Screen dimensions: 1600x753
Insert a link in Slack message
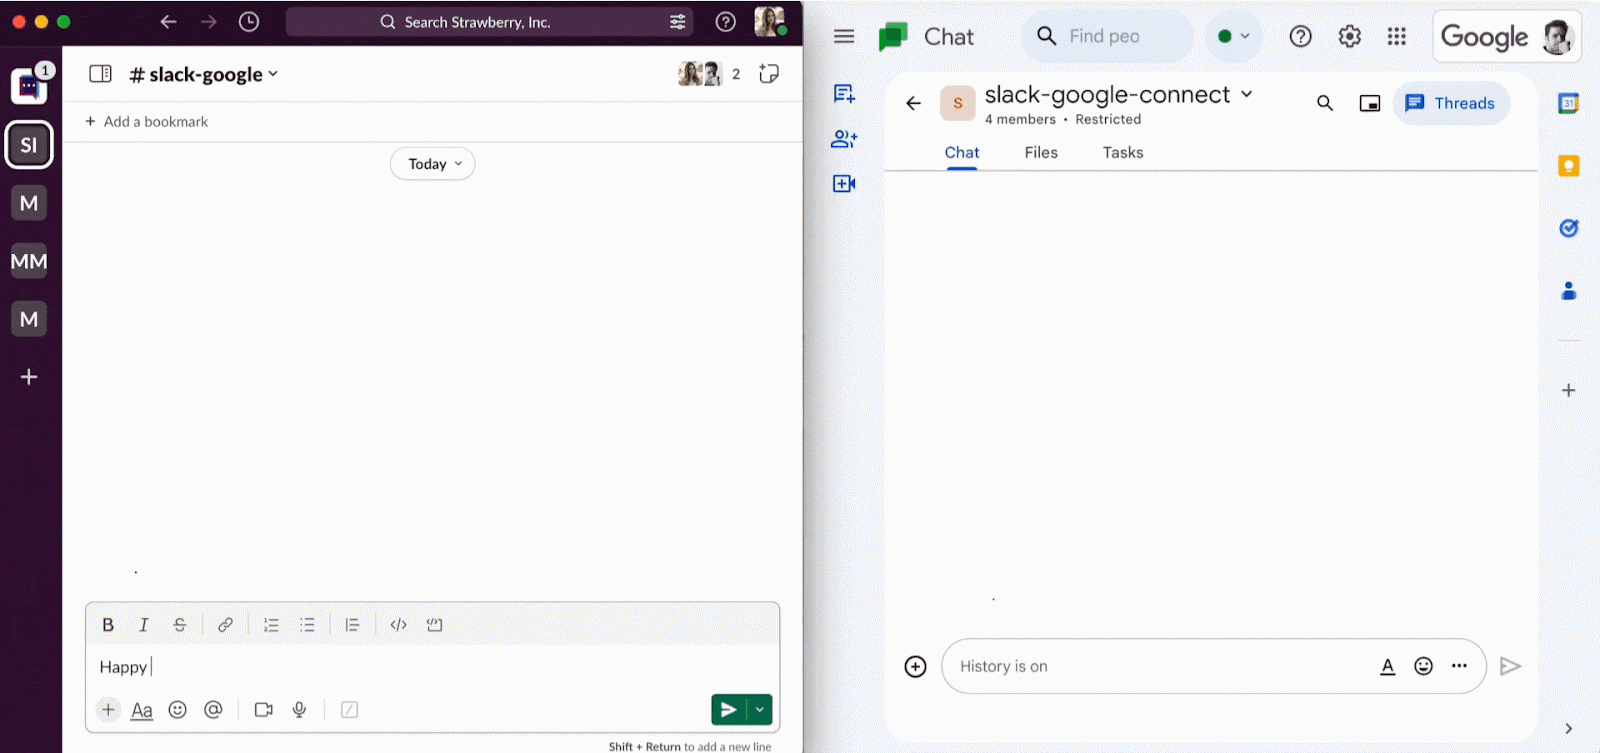point(226,625)
